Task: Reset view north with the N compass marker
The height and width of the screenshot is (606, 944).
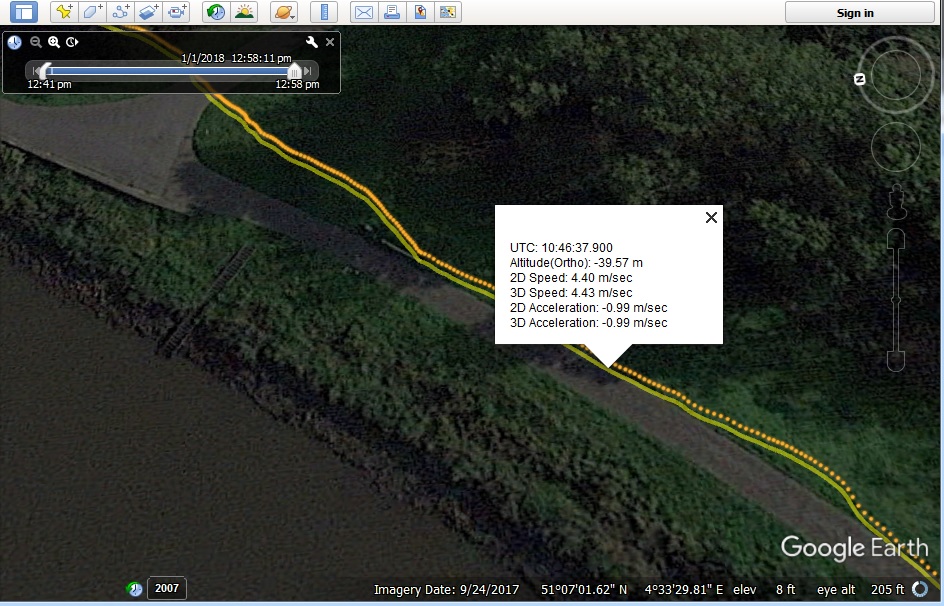Action: pyautogui.click(x=860, y=79)
